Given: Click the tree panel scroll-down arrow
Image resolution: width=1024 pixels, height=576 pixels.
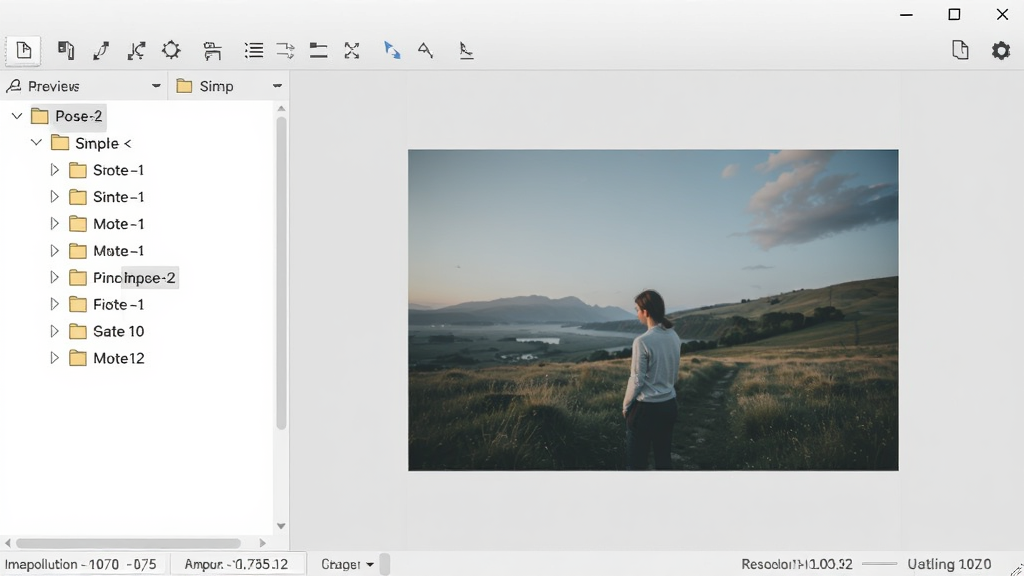Looking at the screenshot, I should [x=281, y=526].
